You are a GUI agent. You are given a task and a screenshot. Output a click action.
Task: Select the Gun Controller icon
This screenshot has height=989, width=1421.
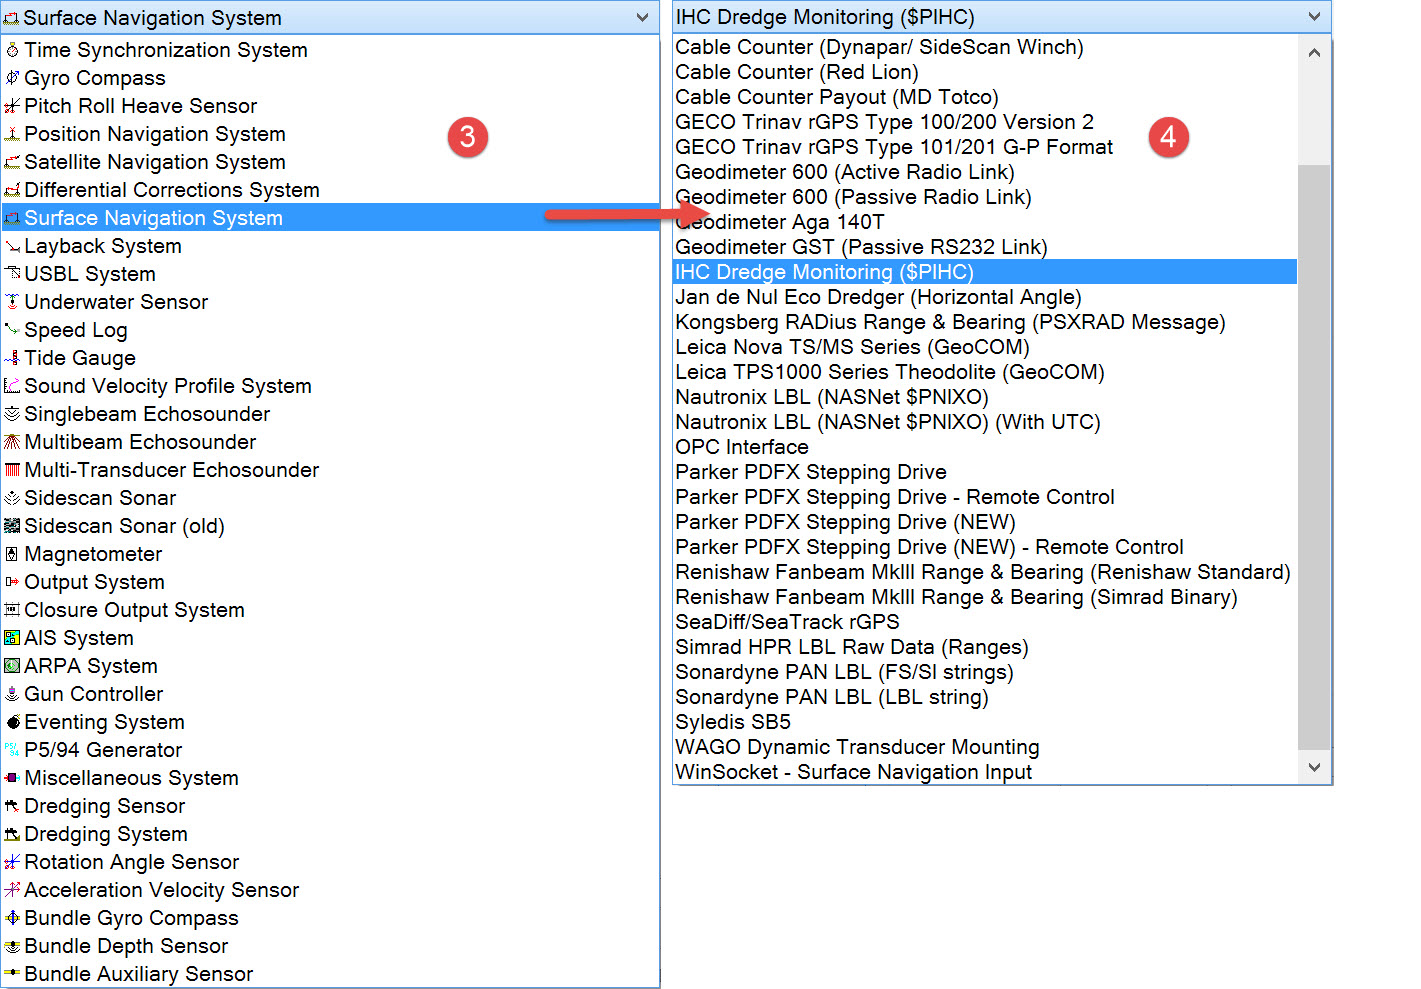click(12, 694)
